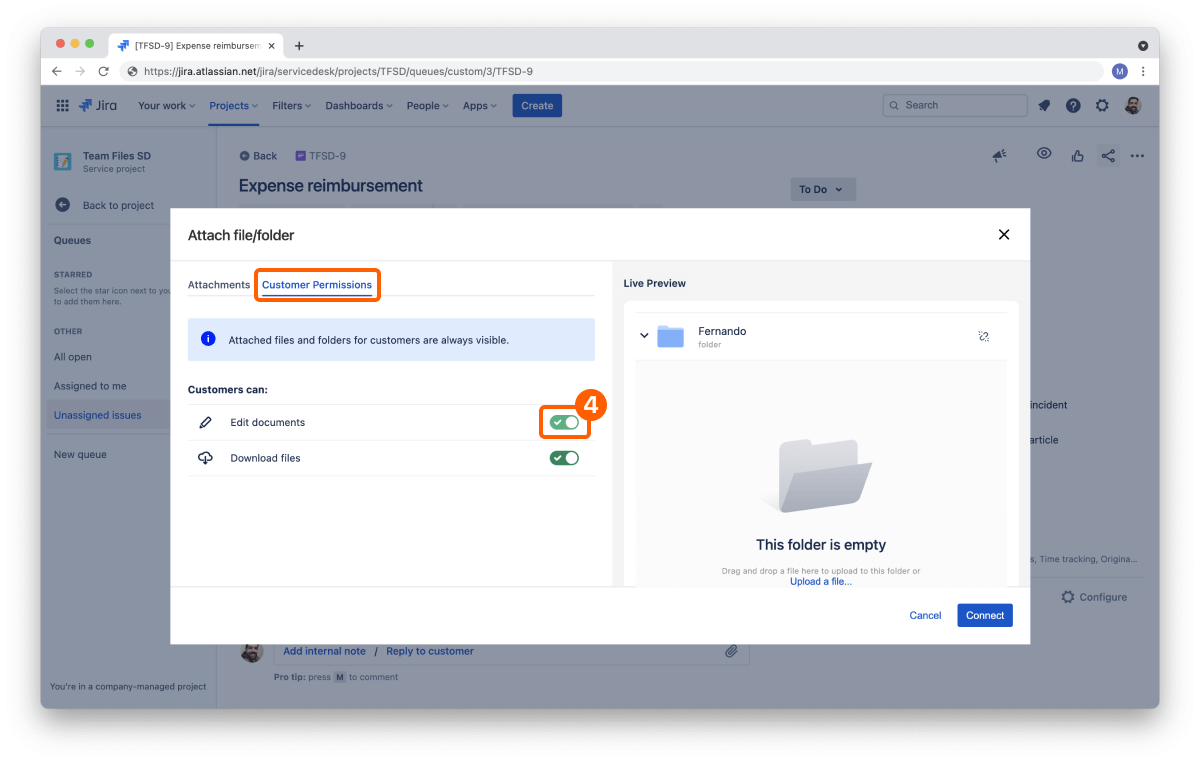Click the thumbs up vote icon
1200x762 pixels.
pos(1077,155)
